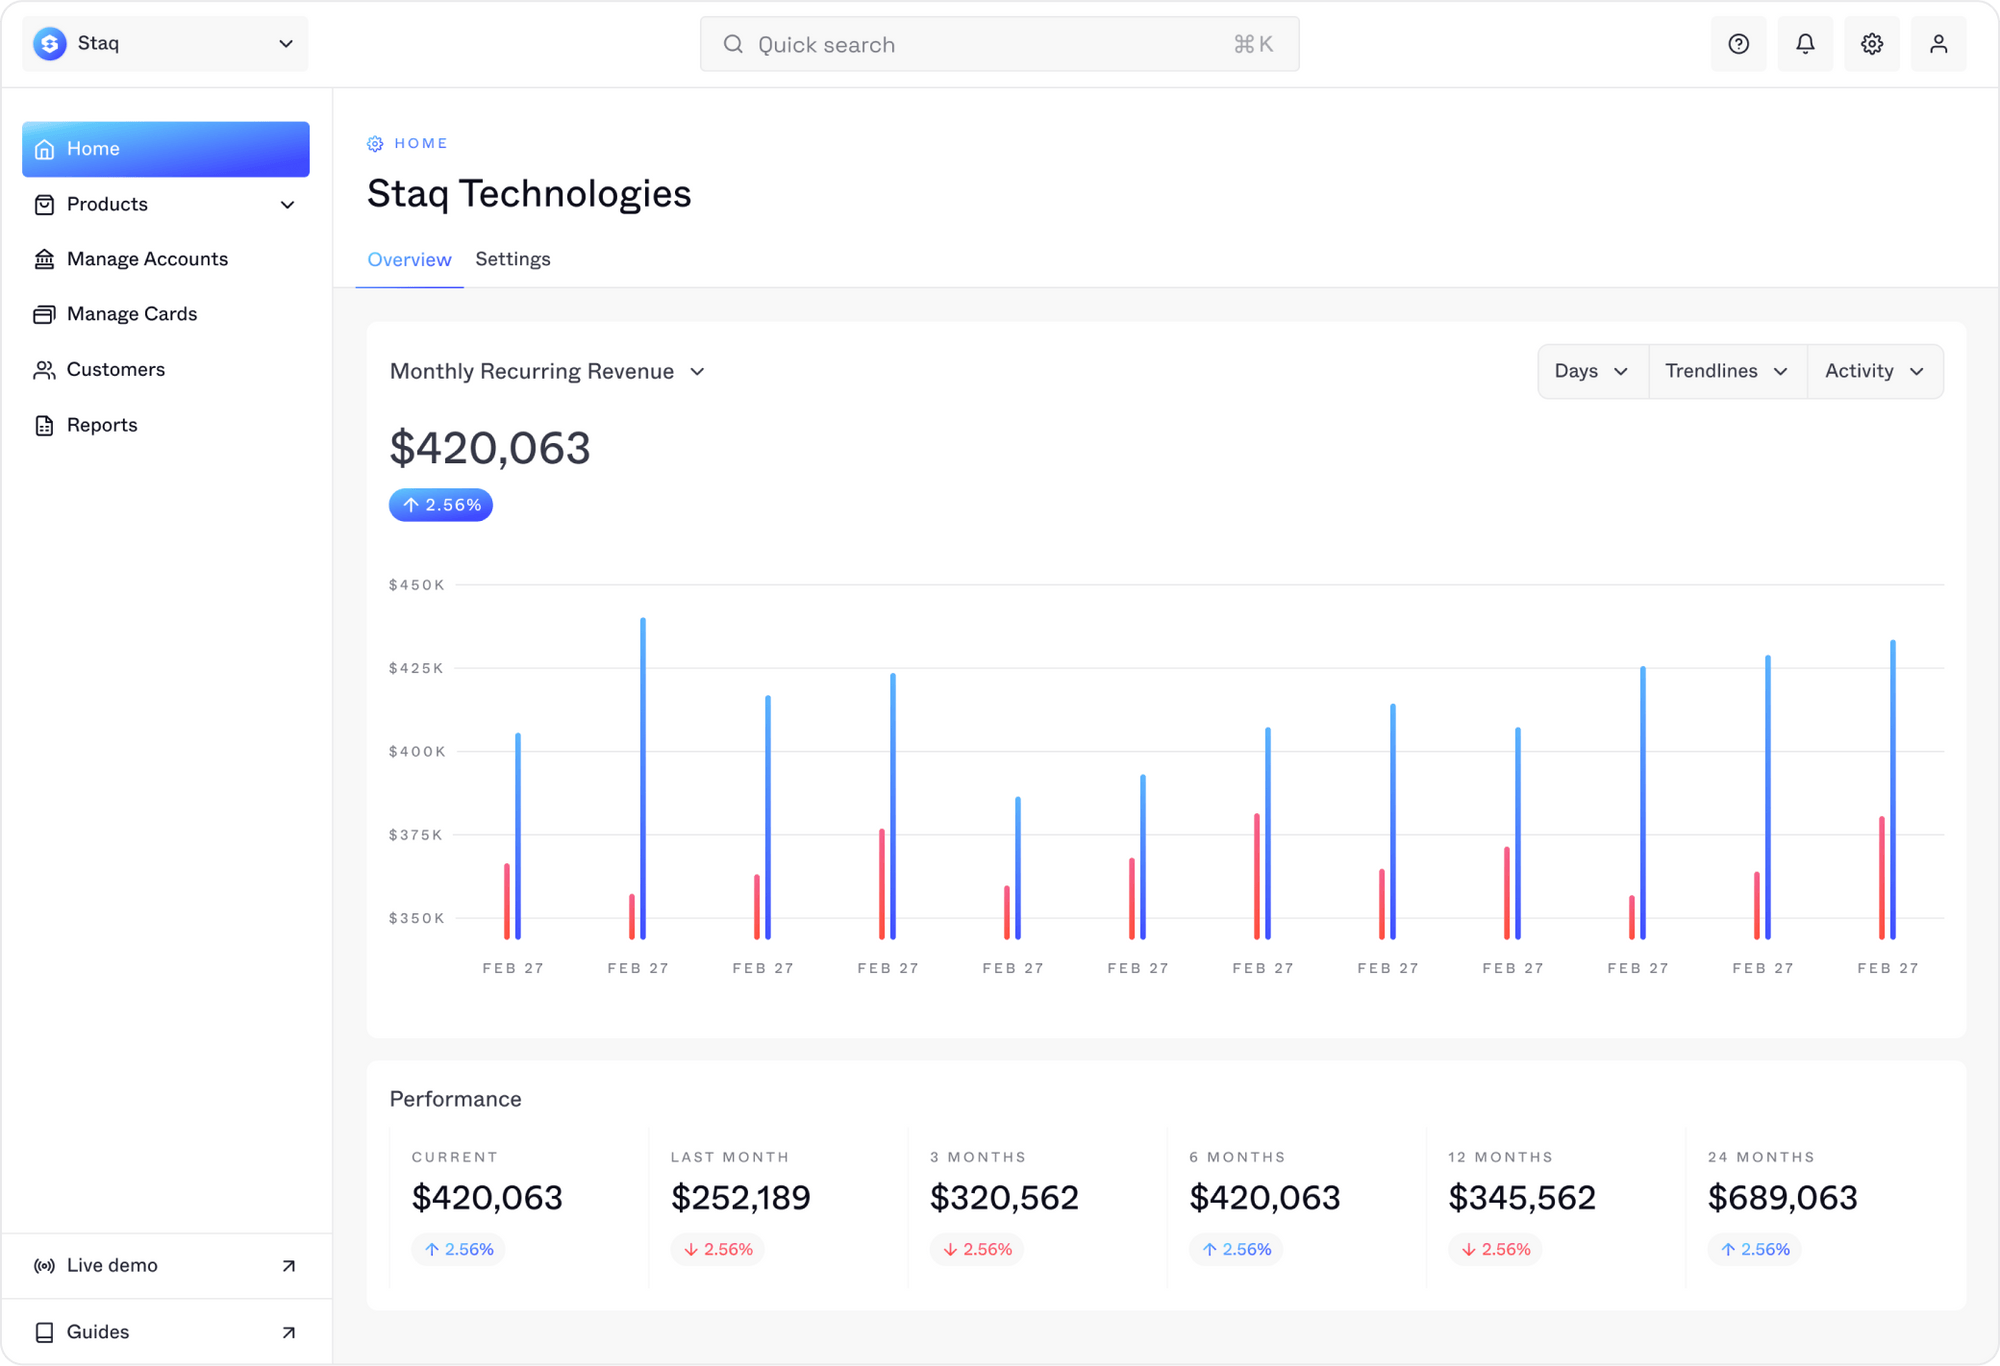Click the blue 2.56% growth badge
Image resolution: width=2000 pixels, height=1366 pixels.
[x=441, y=505]
